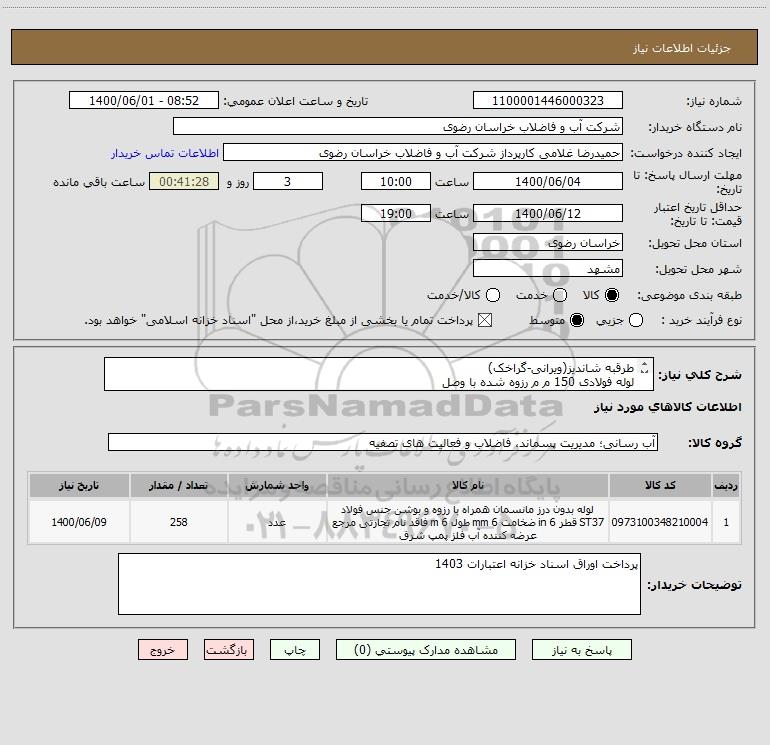Click the نام دستگاه خریدار field
Screen dimensions: 770x745
[398, 126]
